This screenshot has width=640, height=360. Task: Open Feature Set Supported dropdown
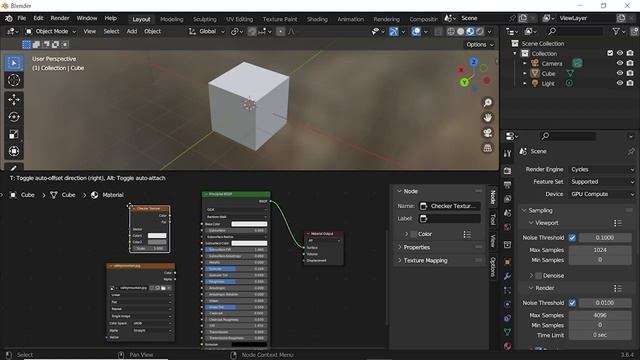(x=602, y=182)
